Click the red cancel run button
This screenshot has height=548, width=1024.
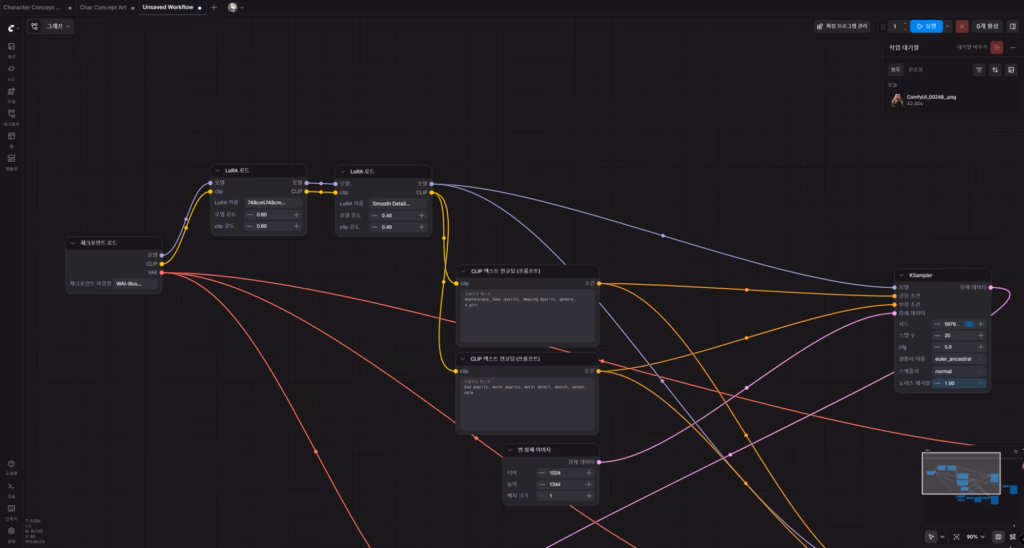[x=962, y=26]
